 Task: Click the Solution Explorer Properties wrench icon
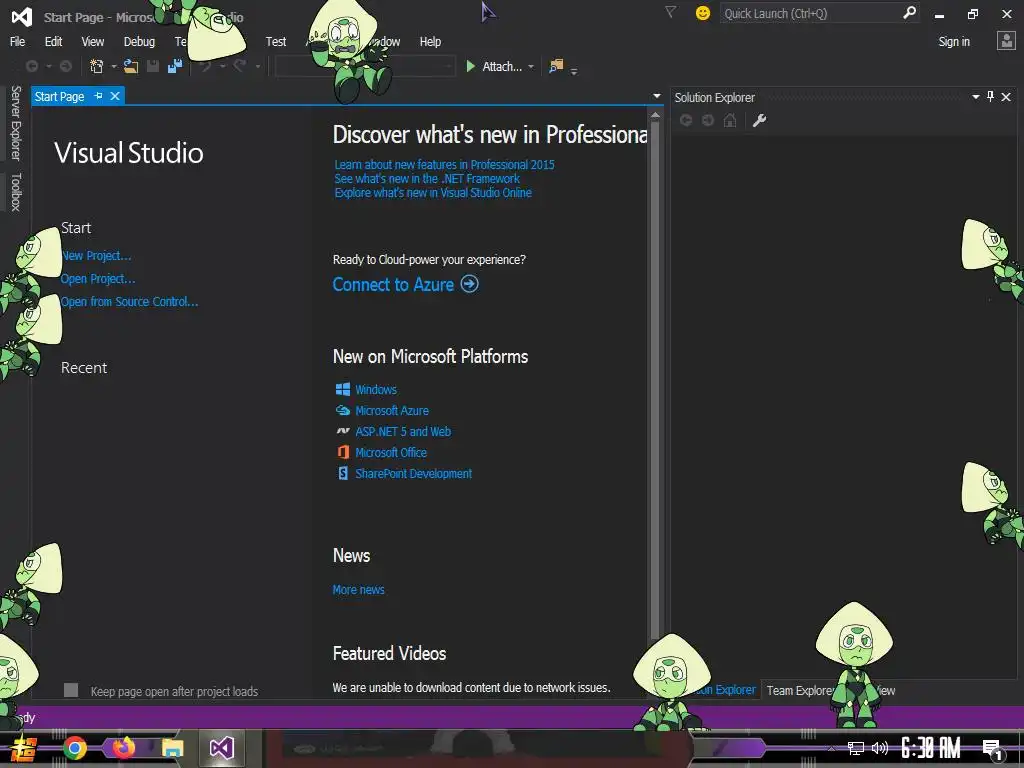tap(759, 120)
